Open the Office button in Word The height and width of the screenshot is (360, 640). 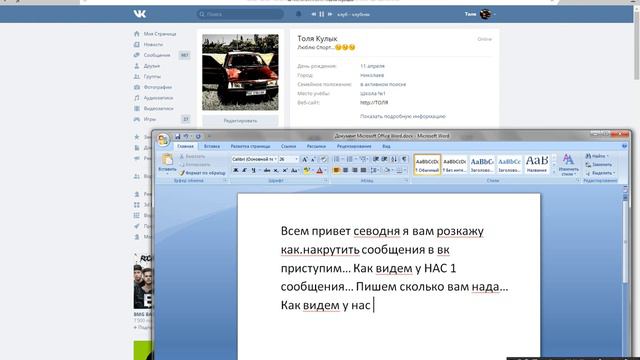[163, 140]
